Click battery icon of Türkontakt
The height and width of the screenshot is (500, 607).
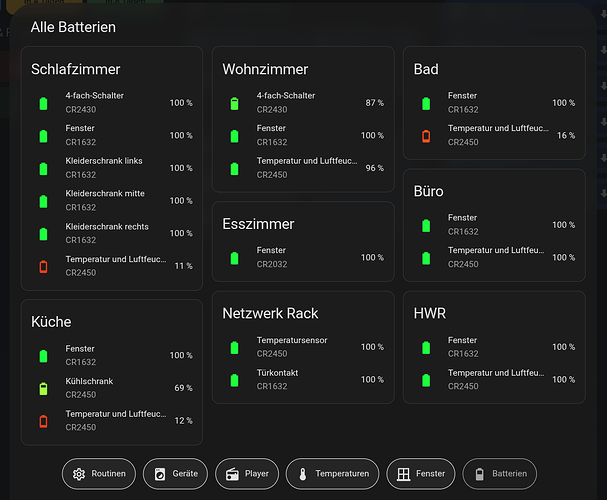pyautogui.click(x=235, y=380)
